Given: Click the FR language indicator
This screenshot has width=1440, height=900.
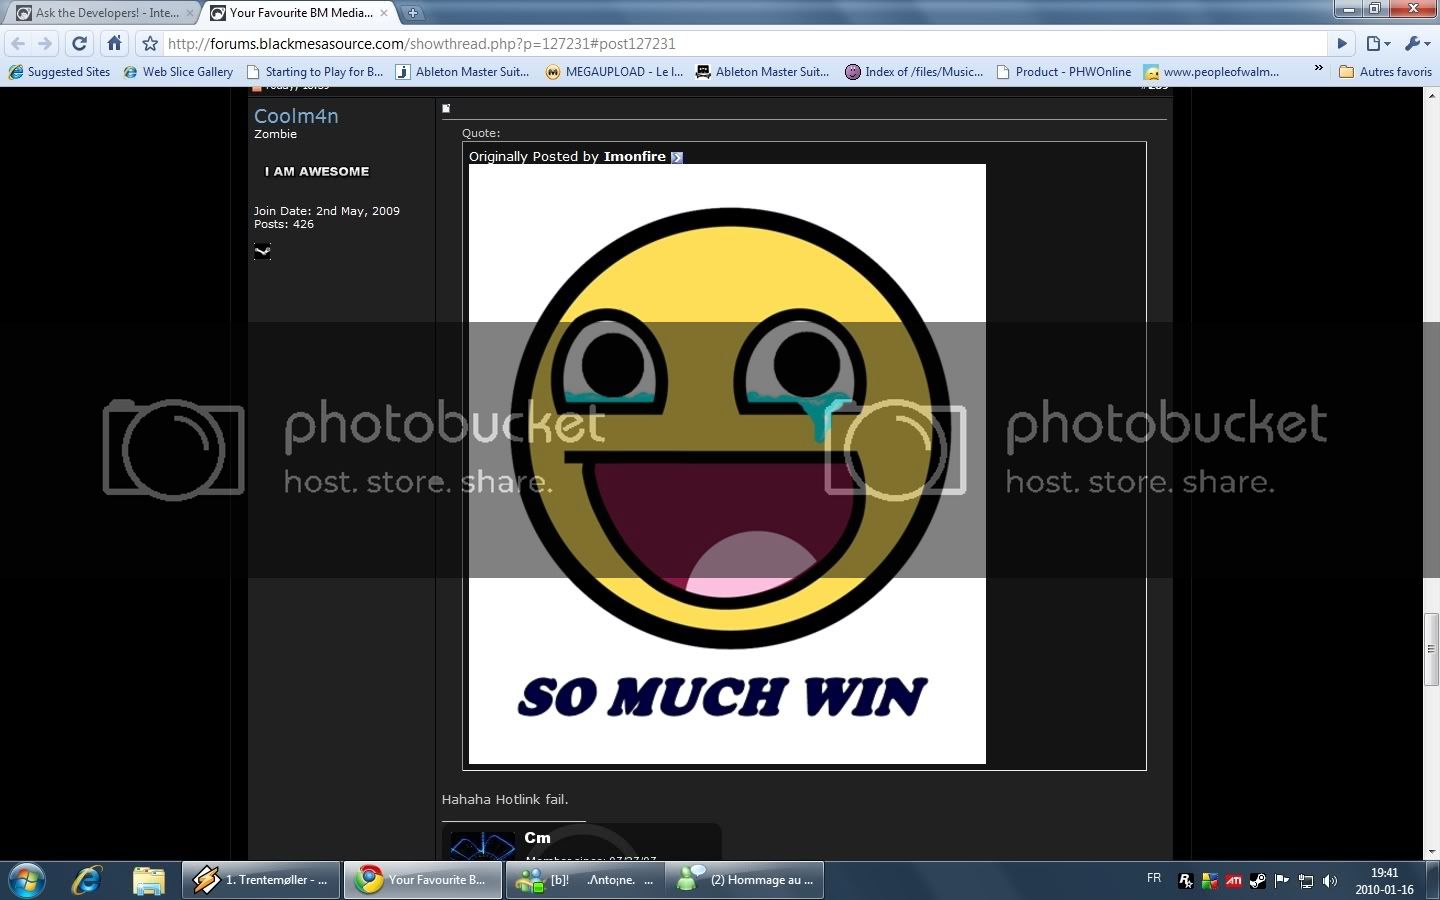Looking at the screenshot, I should click(x=1154, y=878).
